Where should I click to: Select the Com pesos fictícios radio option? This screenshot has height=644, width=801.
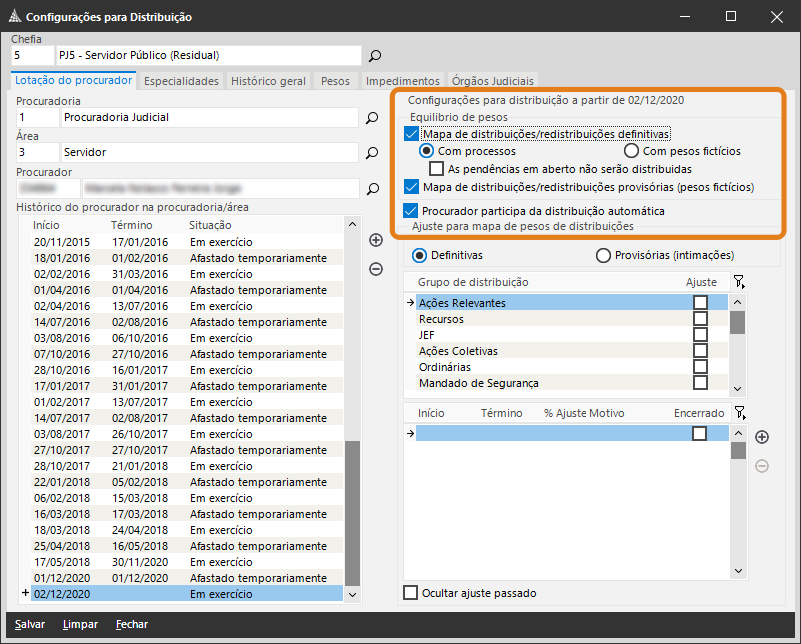pos(631,151)
